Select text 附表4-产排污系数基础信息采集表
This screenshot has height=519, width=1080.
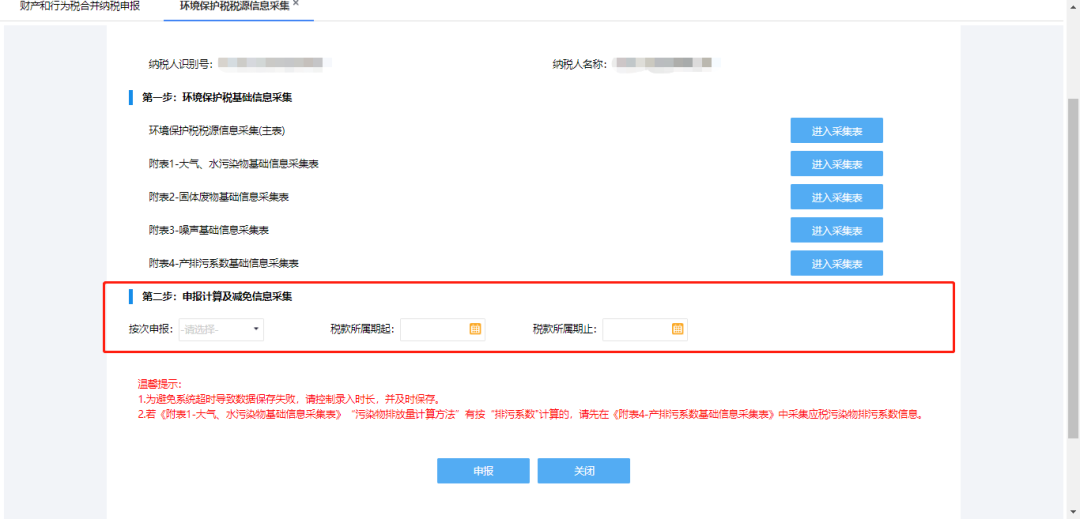[x=224, y=263]
